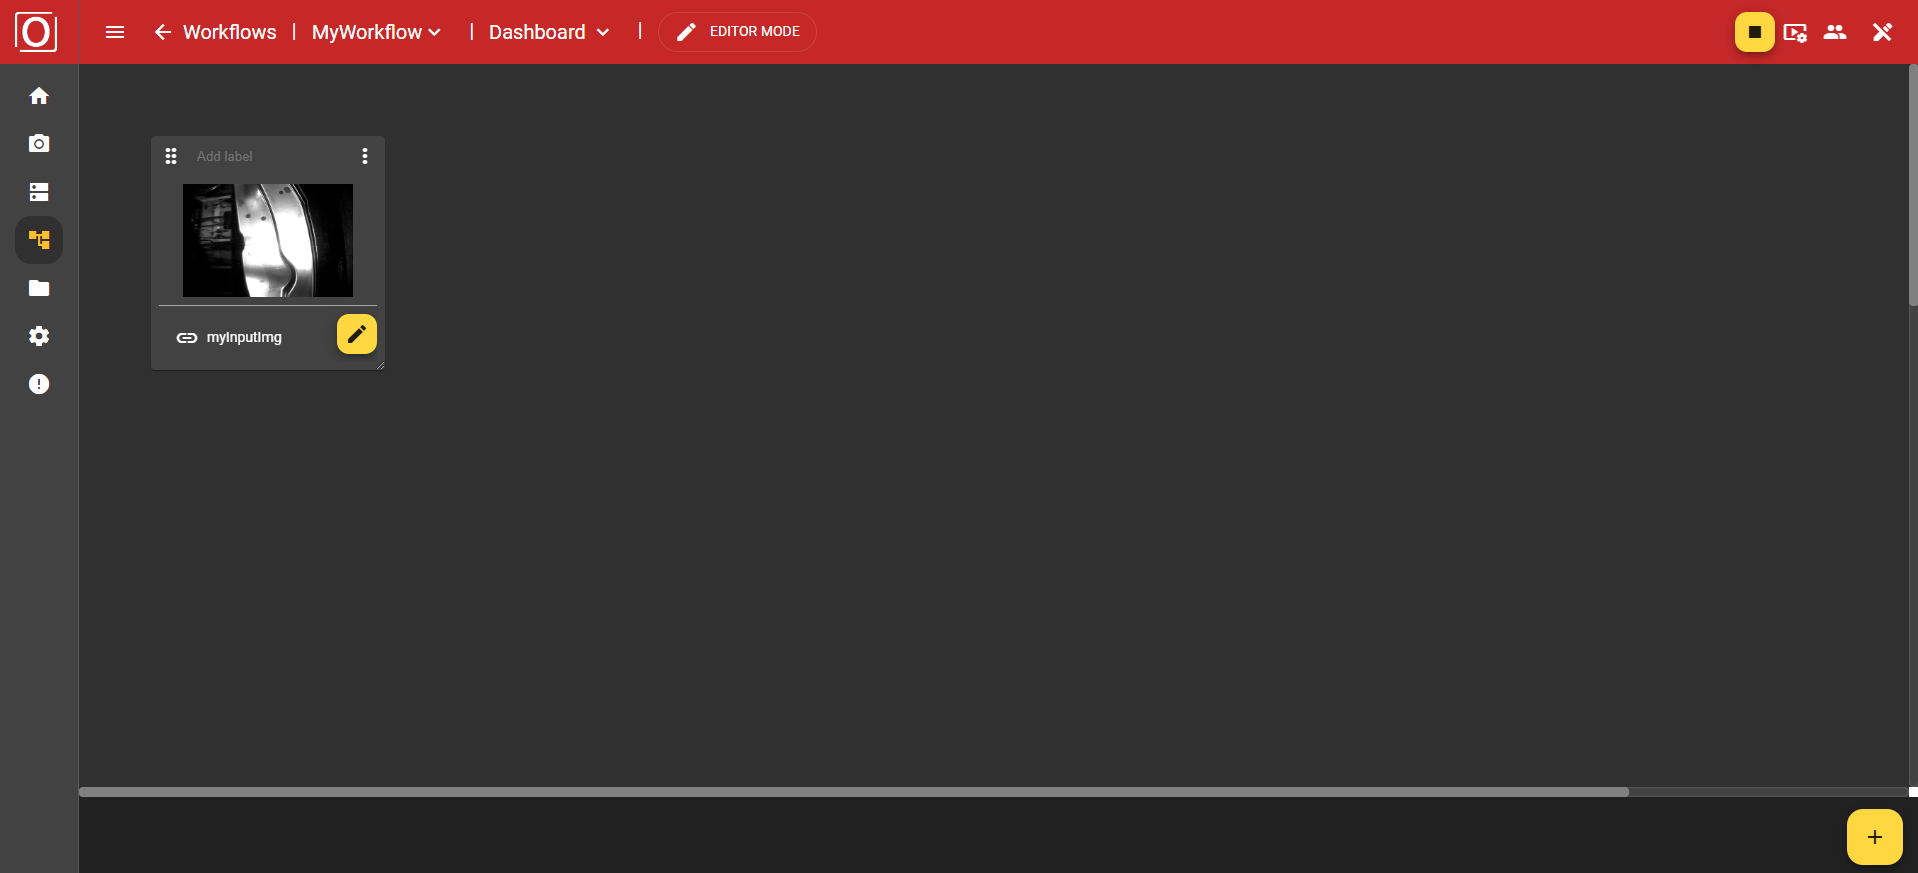
Task: Open the hamburger navigation menu
Action: [115, 32]
